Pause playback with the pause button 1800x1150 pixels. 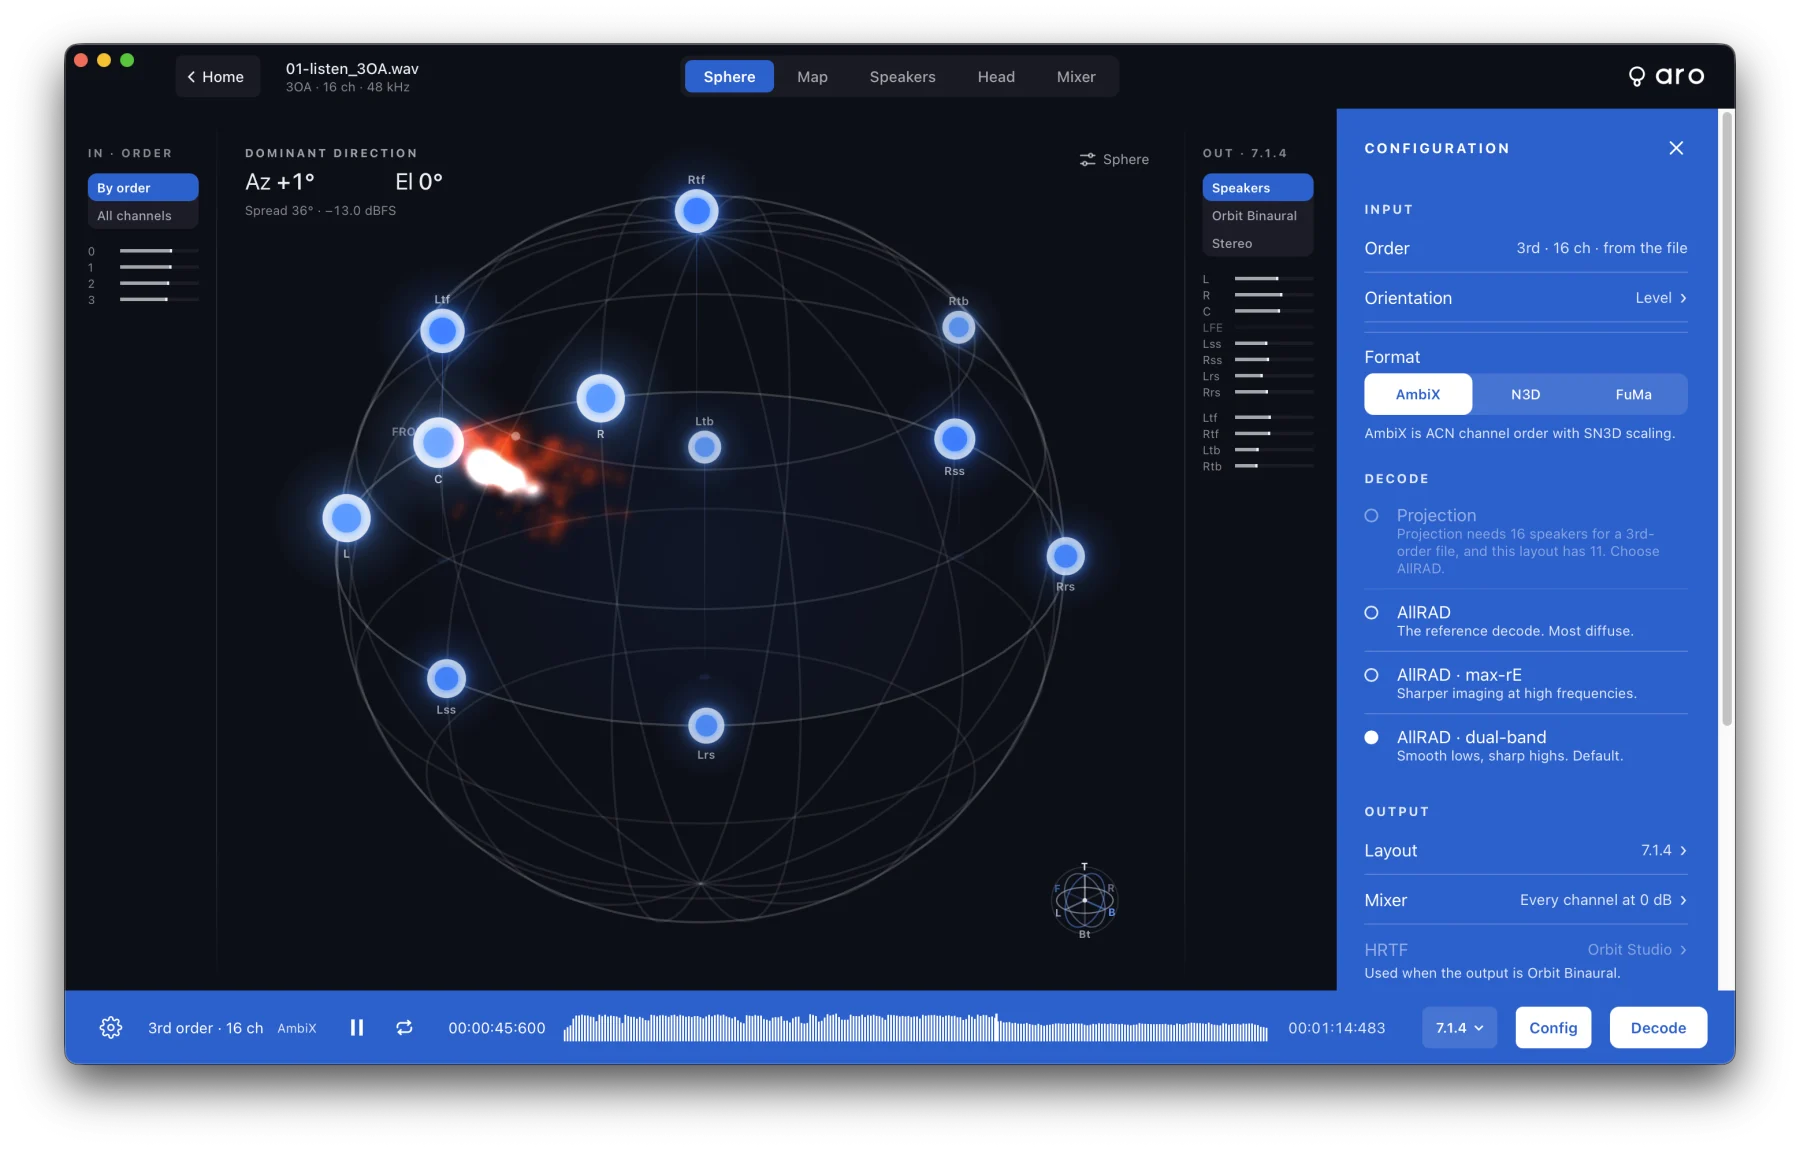coord(357,1027)
